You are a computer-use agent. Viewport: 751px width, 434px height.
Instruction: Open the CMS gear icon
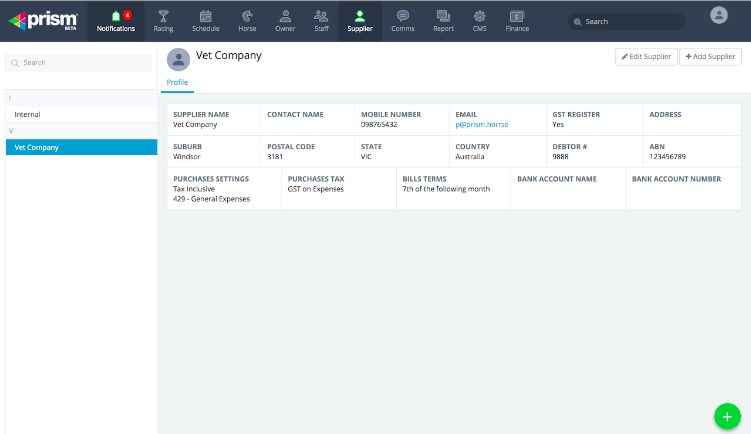pyautogui.click(x=479, y=20)
